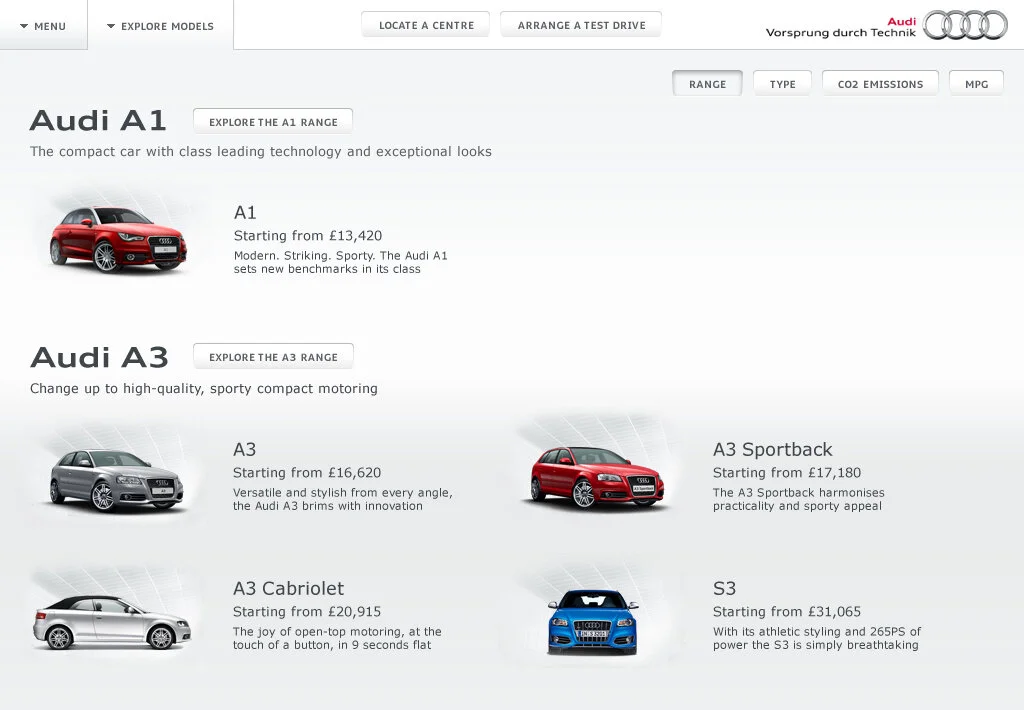Click 'The compact car with class leading technology' tagline
1024x710 pixels.
point(261,152)
